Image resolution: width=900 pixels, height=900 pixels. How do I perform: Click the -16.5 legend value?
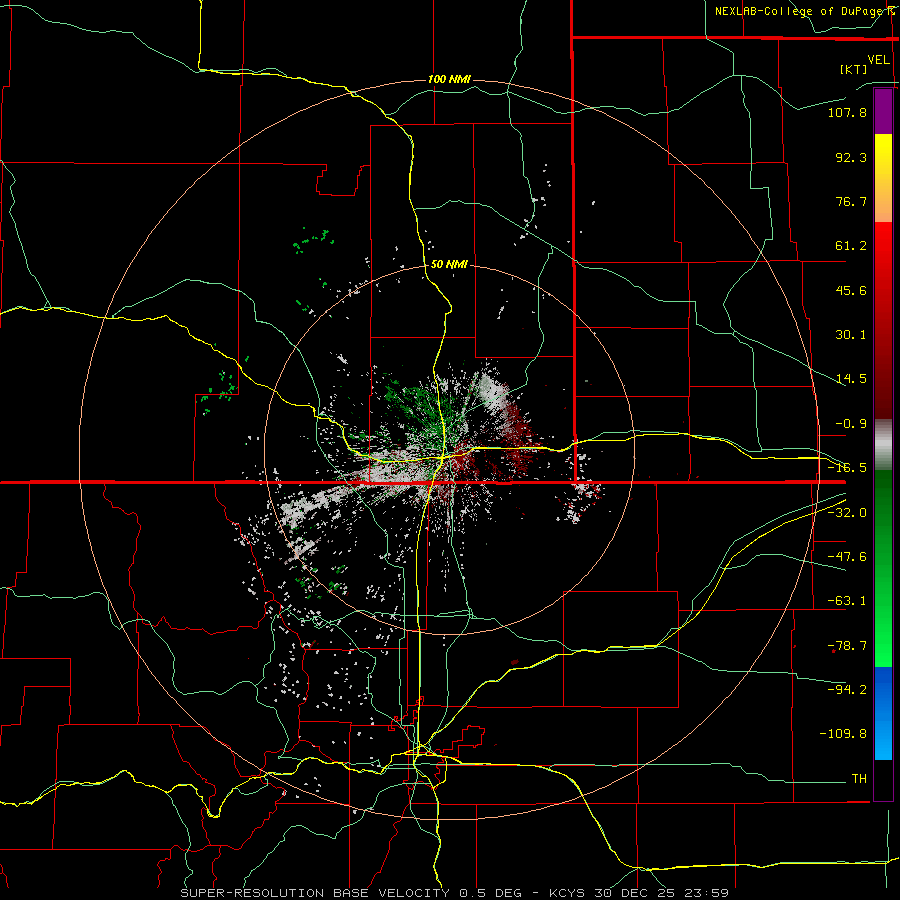(x=847, y=468)
